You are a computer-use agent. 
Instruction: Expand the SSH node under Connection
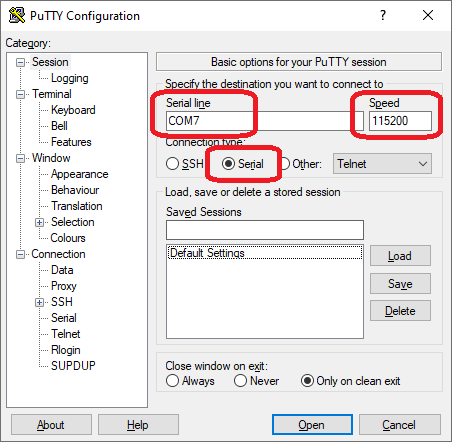[39, 302]
